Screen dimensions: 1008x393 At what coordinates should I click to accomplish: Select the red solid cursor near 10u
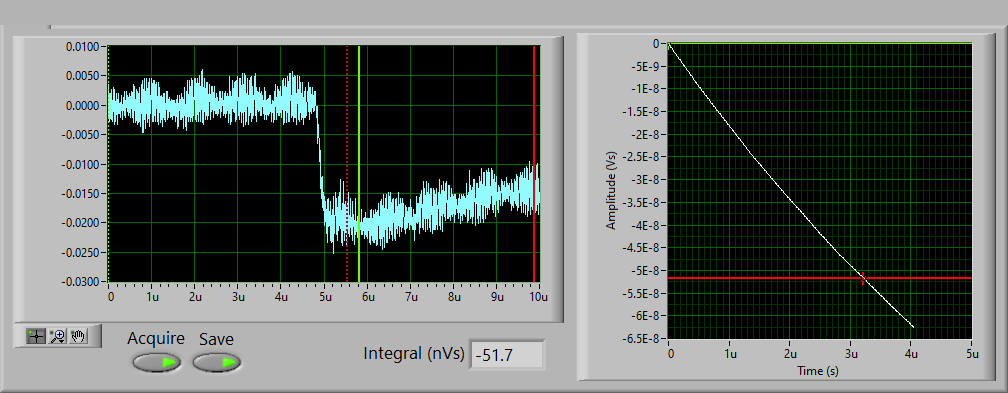tap(534, 164)
